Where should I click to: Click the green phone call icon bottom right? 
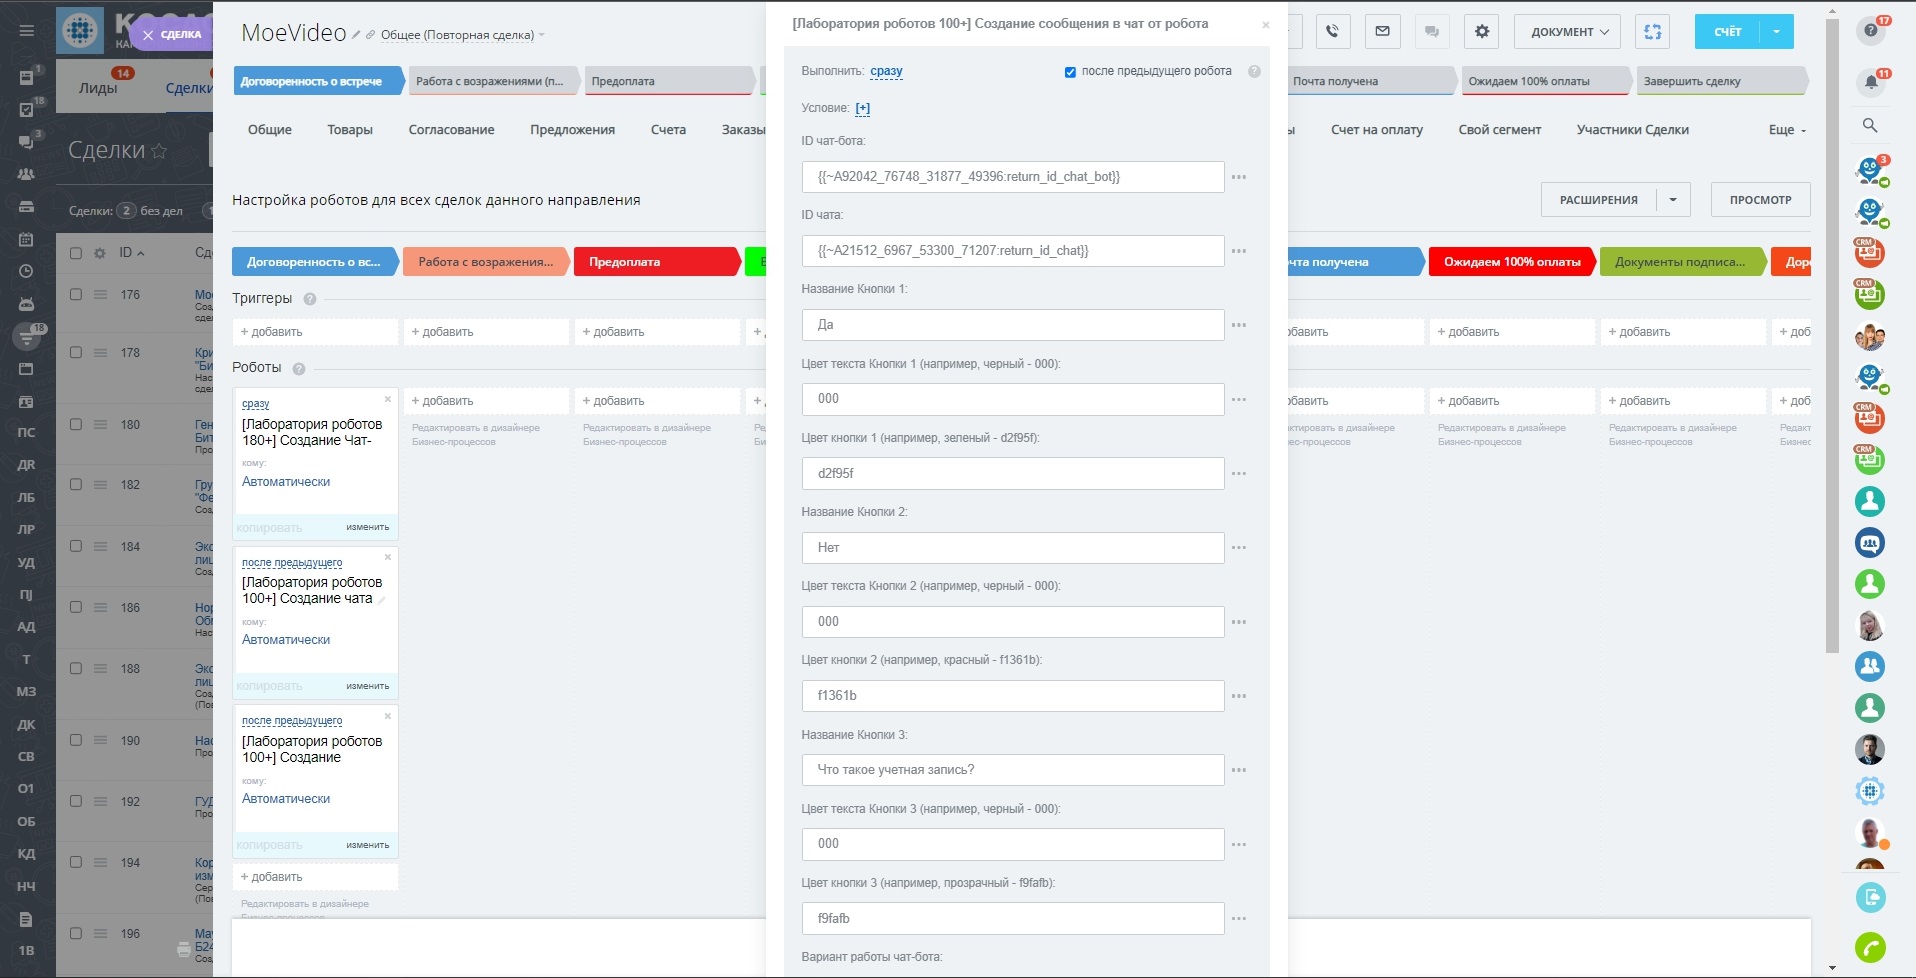[x=1870, y=947]
